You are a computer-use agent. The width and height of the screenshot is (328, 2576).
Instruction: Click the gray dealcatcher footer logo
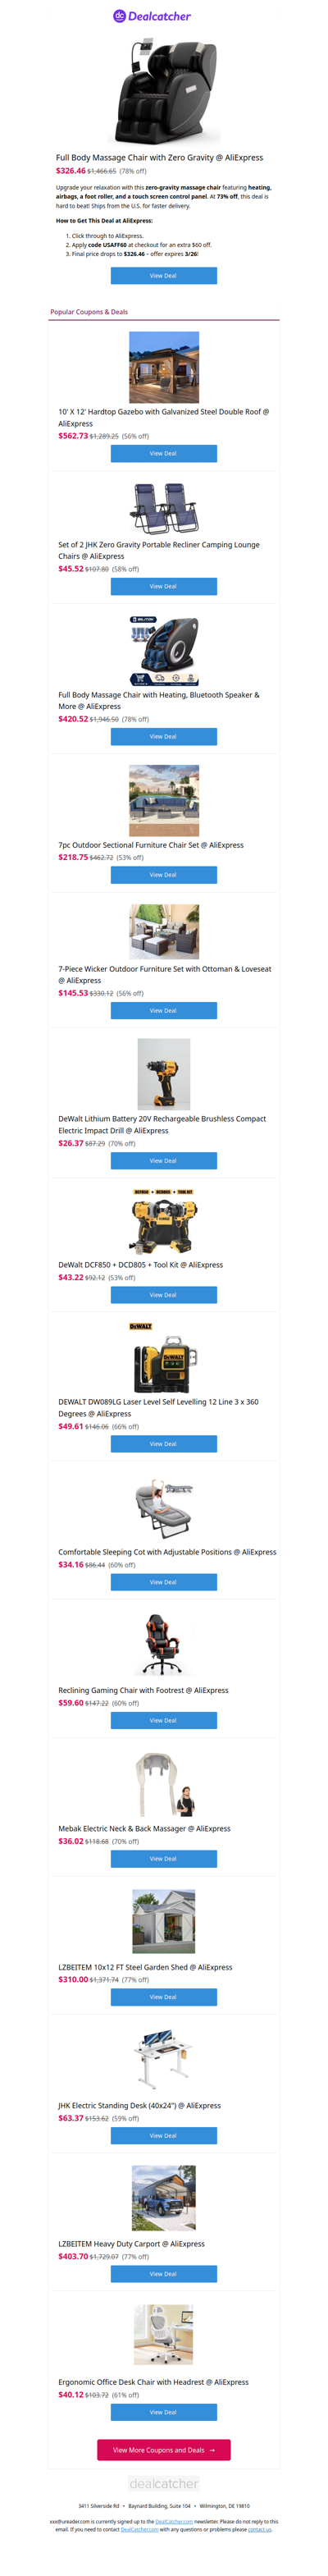click(164, 2484)
